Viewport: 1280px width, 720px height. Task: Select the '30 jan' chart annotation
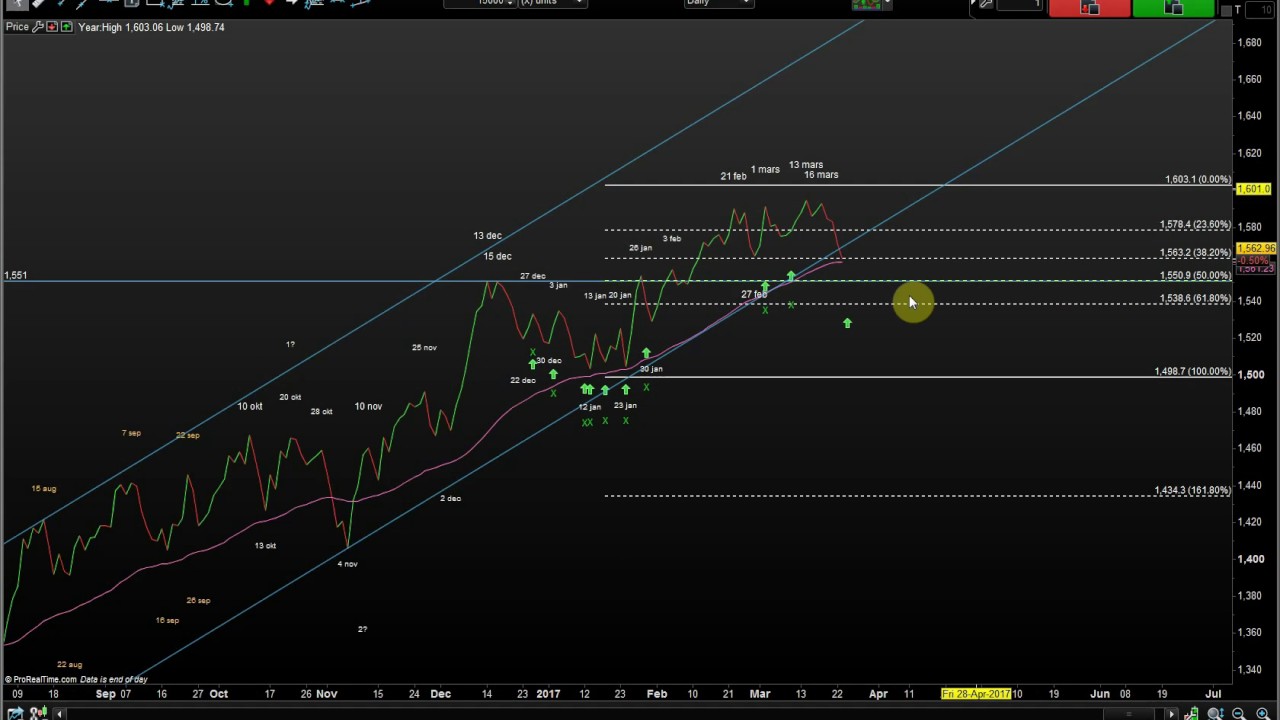651,369
